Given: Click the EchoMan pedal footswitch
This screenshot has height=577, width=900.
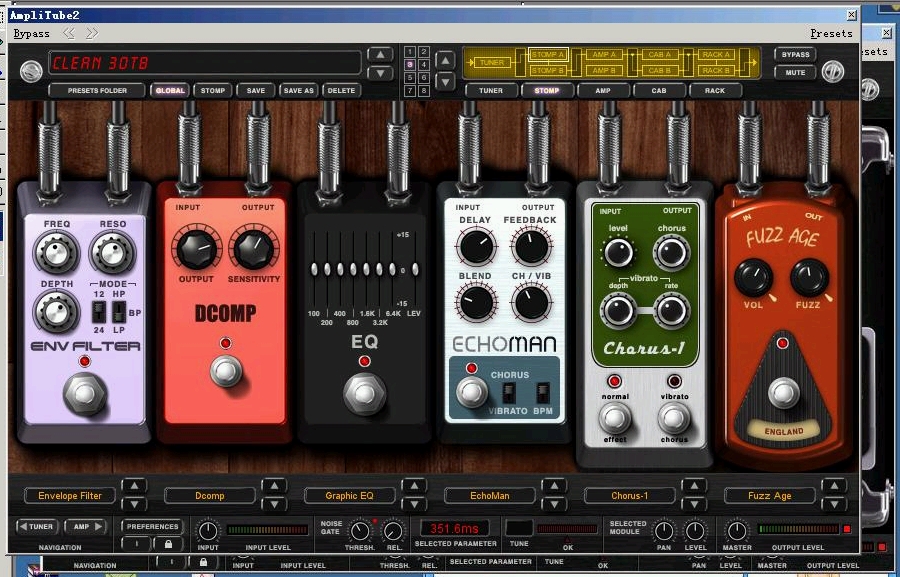Looking at the screenshot, I should (x=471, y=393).
